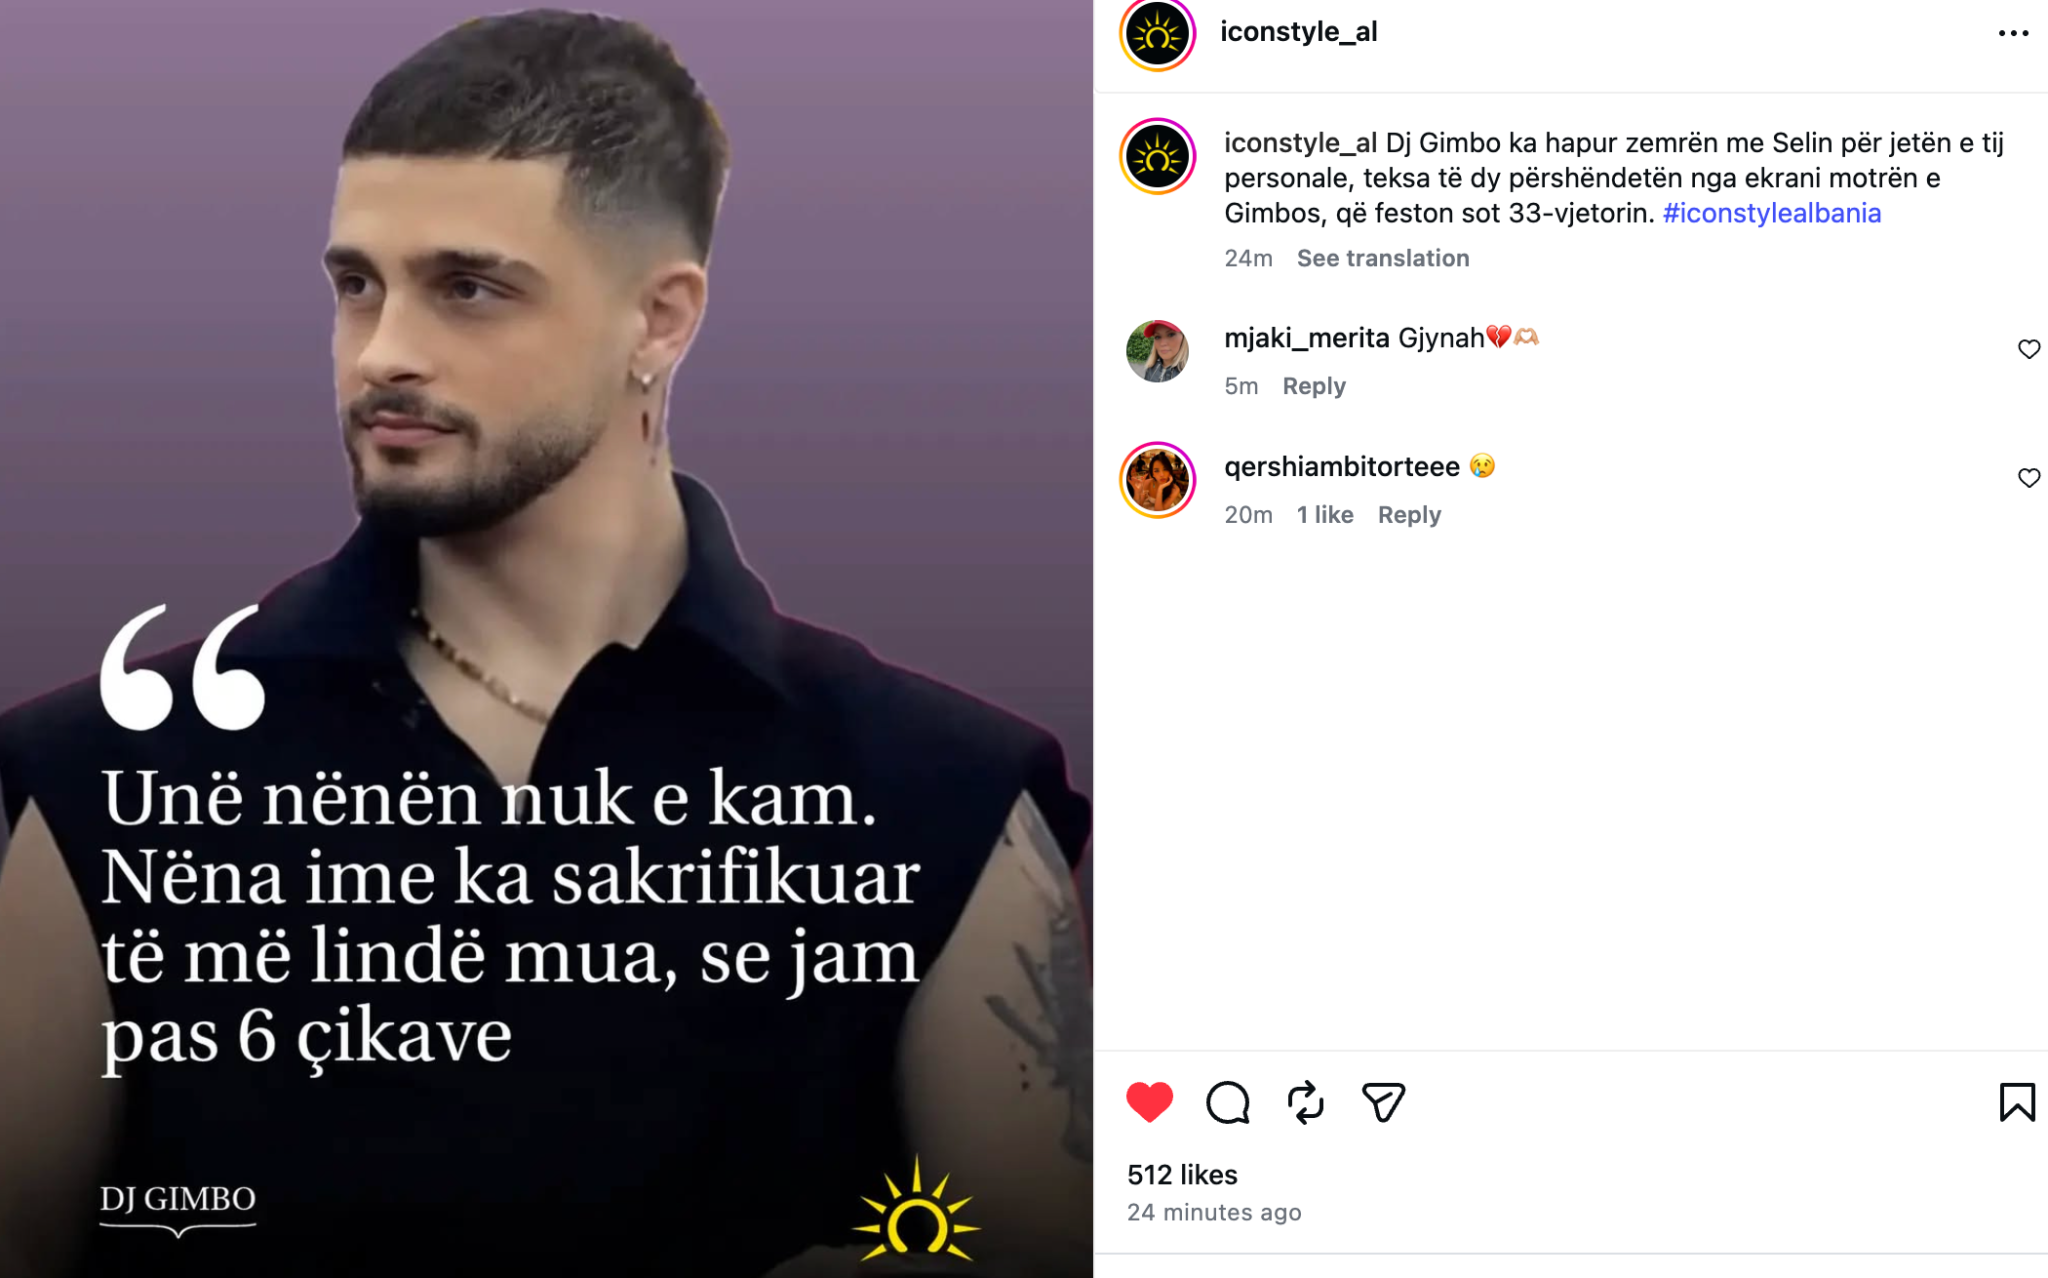Open the #iconstylealbania hashtag
The height and width of the screenshot is (1278, 2048).
pyautogui.click(x=1771, y=213)
